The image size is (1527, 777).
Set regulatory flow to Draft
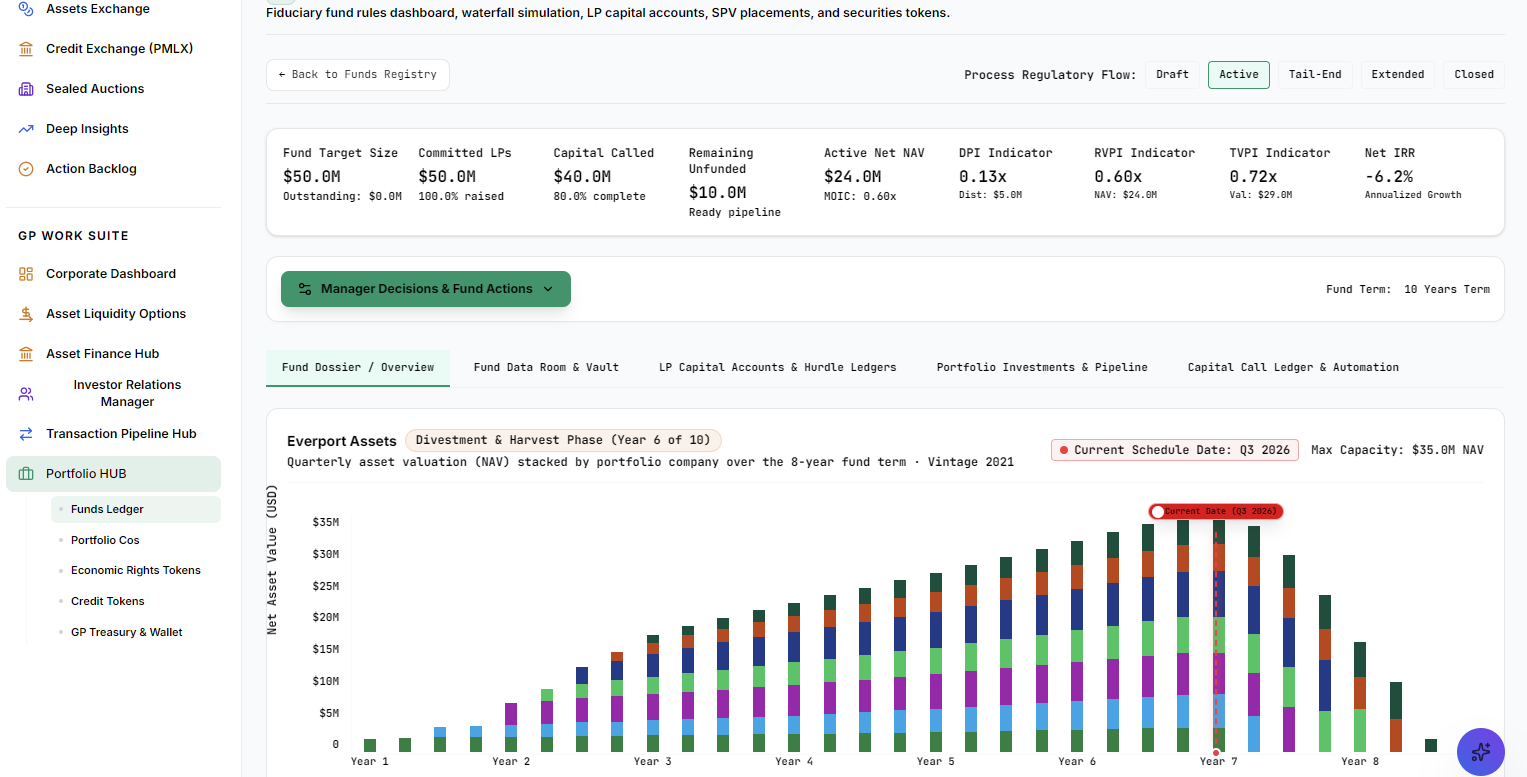tap(1172, 75)
